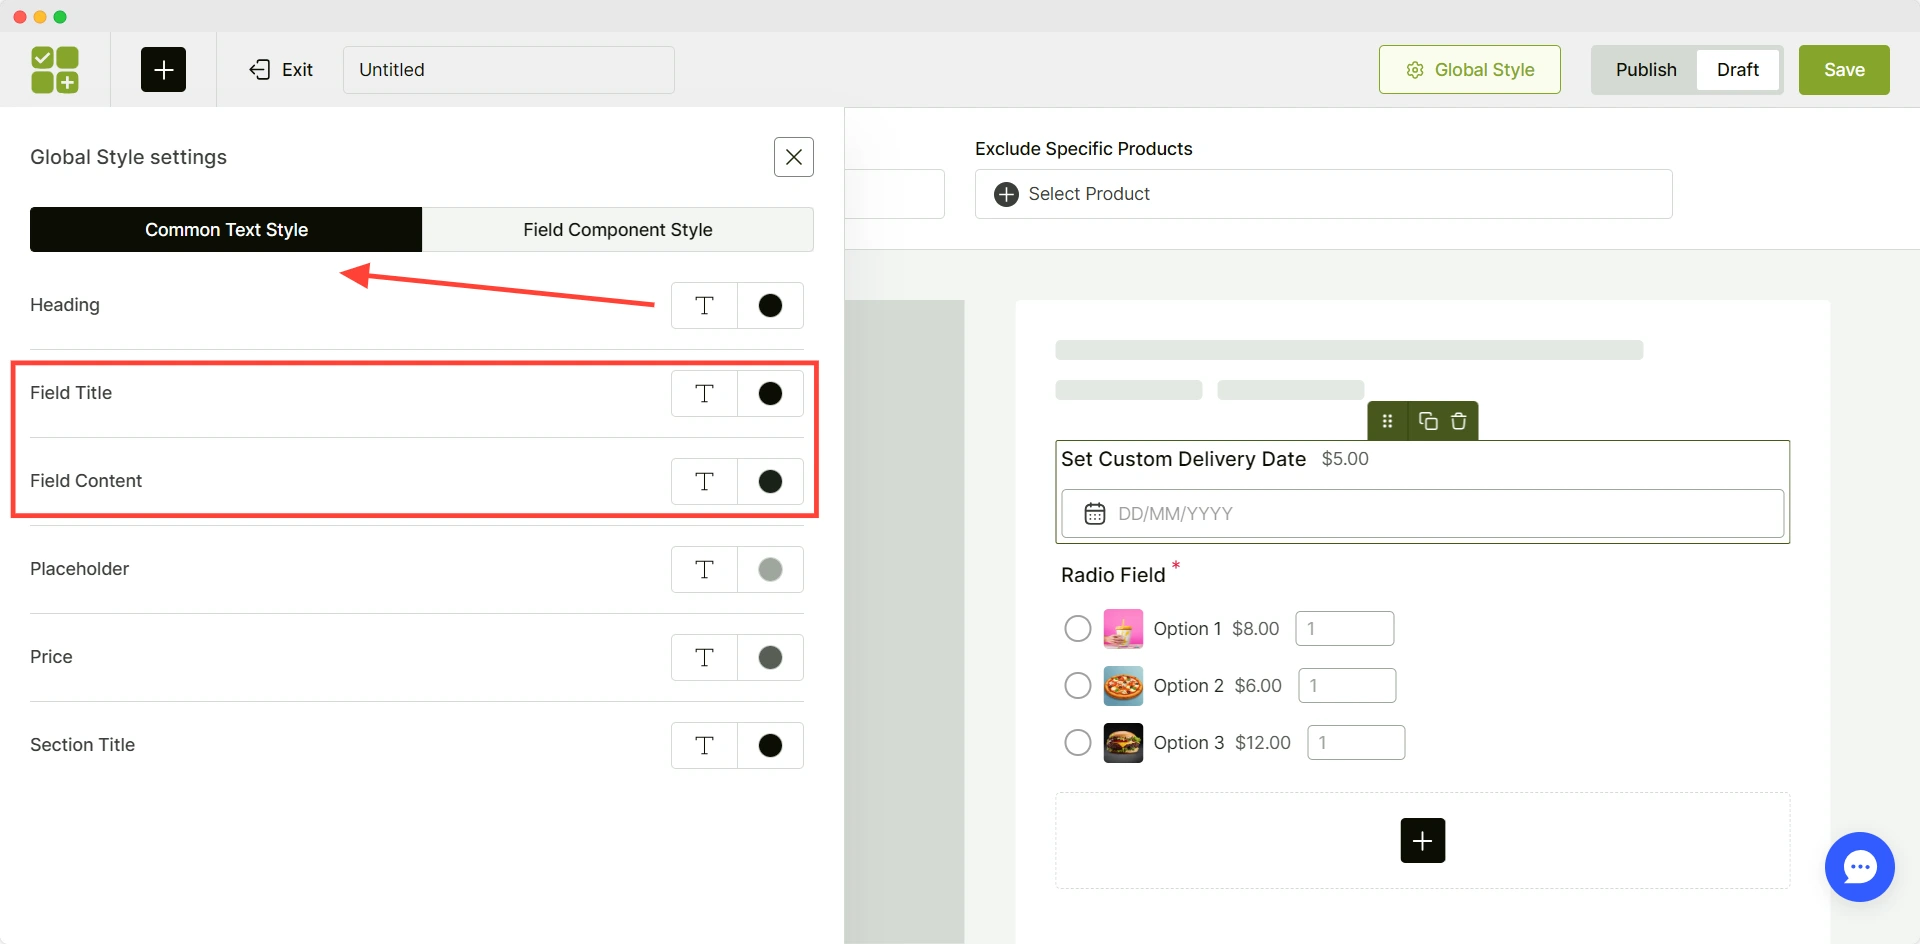Pick the Field Title color swatch

click(x=770, y=394)
